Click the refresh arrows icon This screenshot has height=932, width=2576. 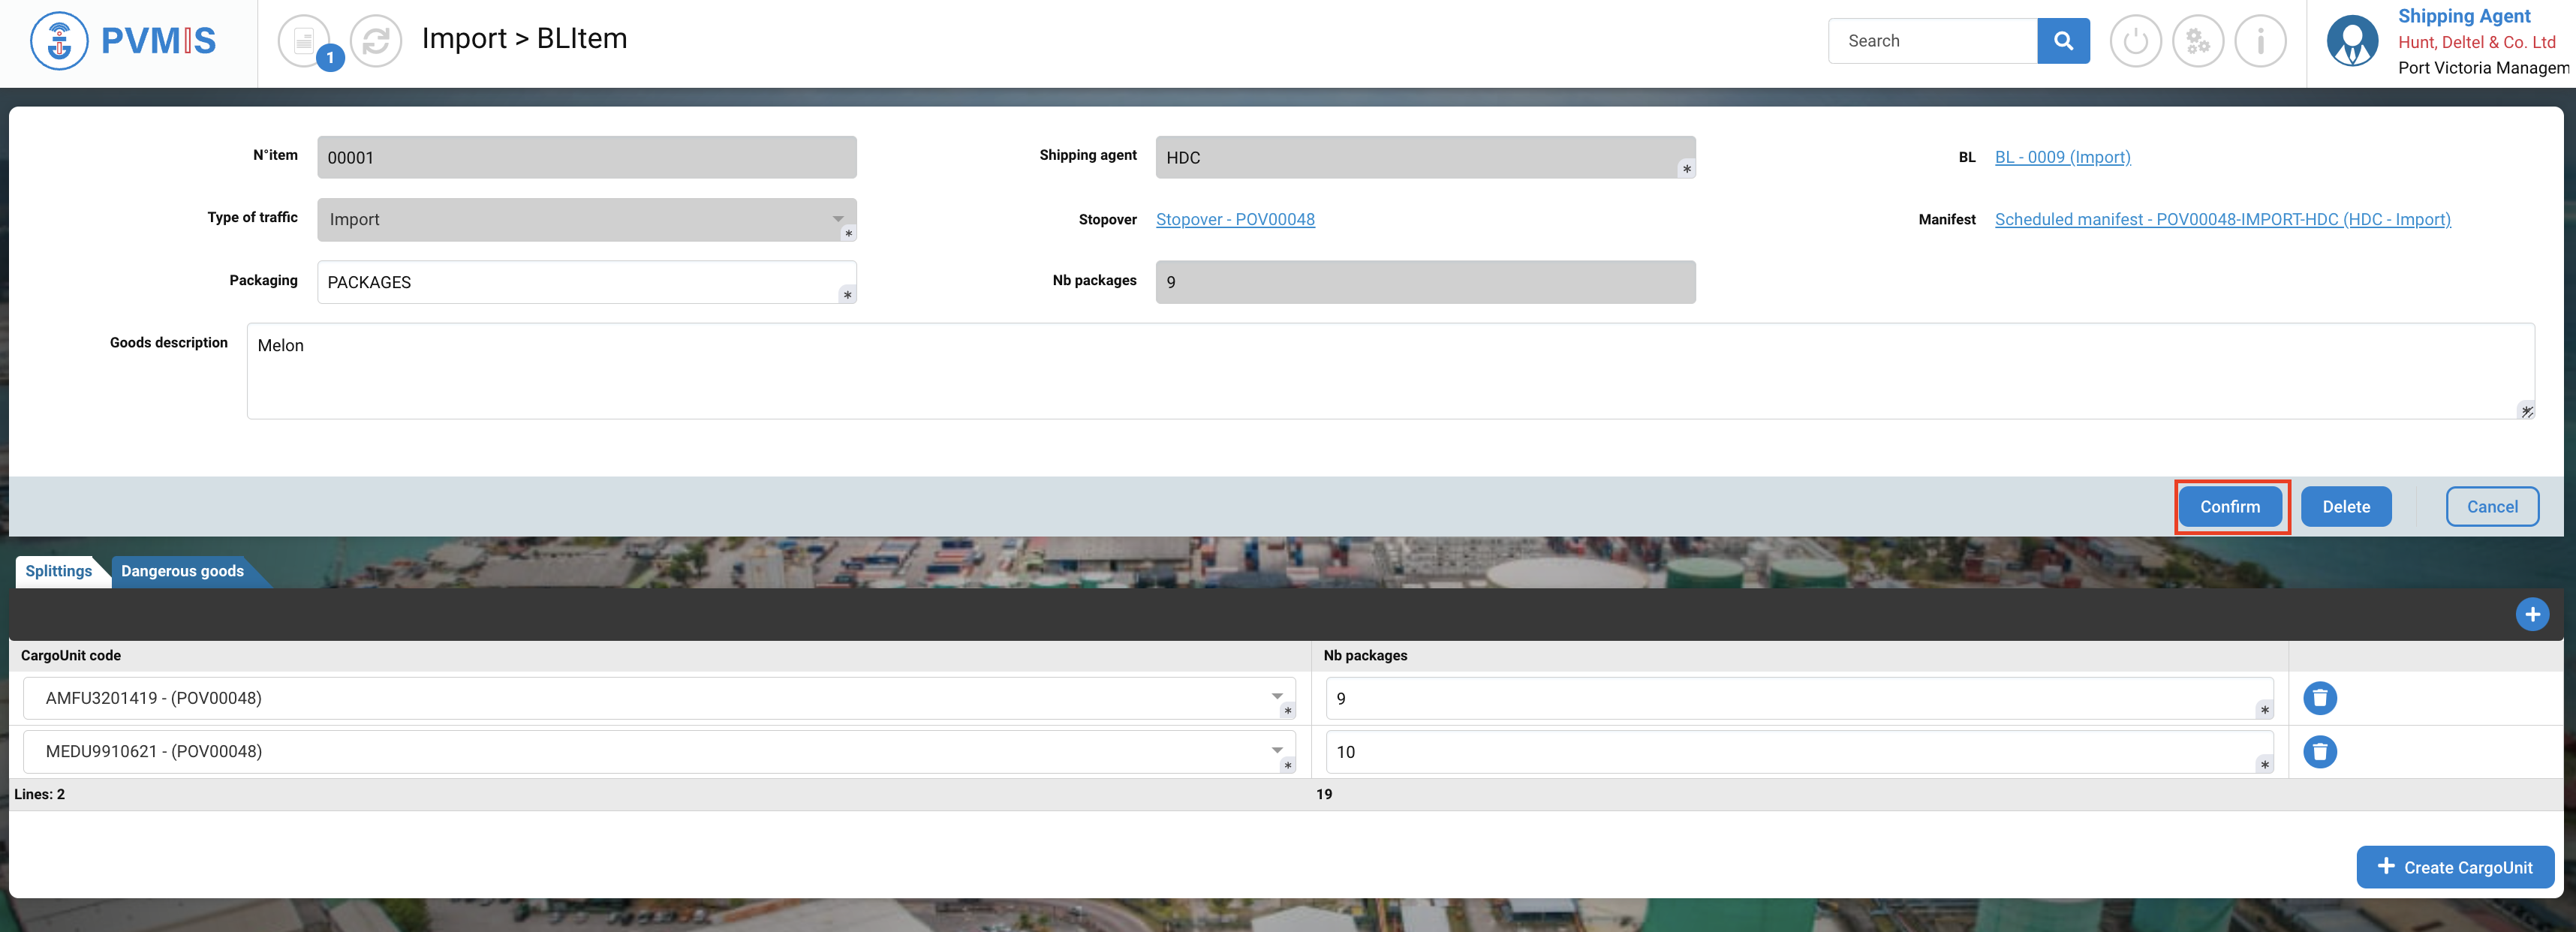[x=375, y=41]
